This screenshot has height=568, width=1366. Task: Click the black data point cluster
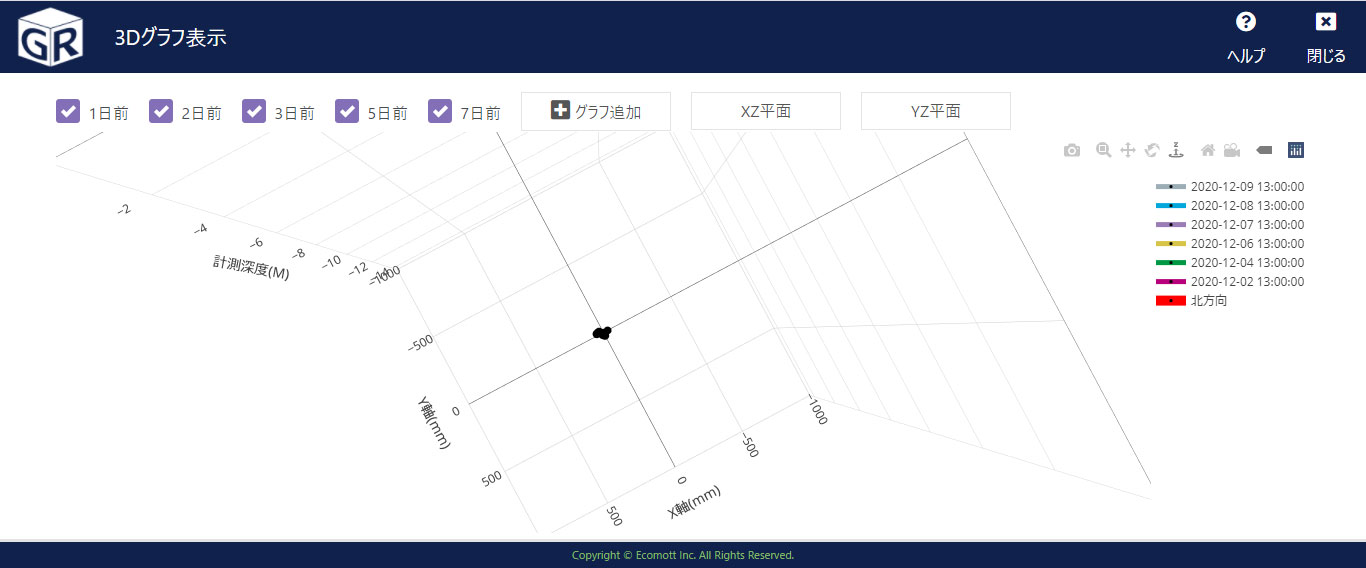click(602, 332)
